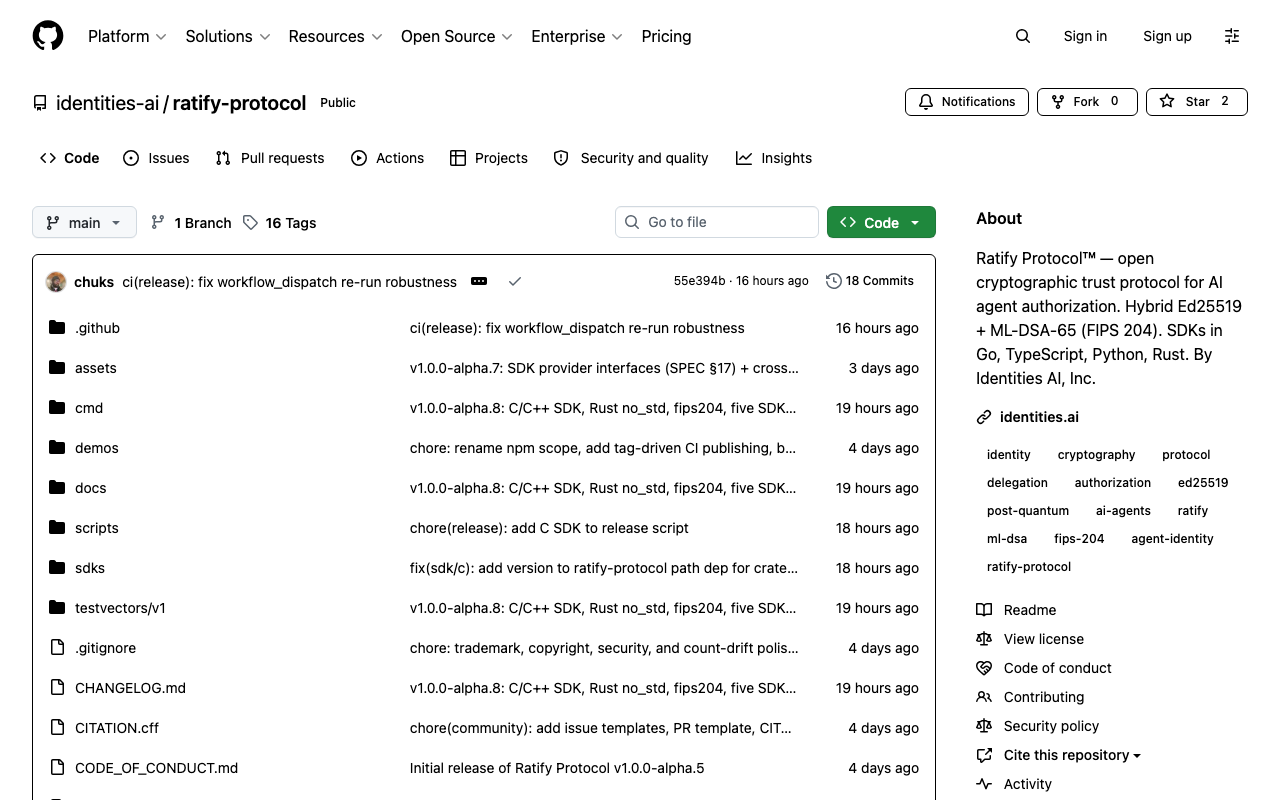The height and width of the screenshot is (800, 1280).
Task: Select the Code tab
Action: point(69,158)
